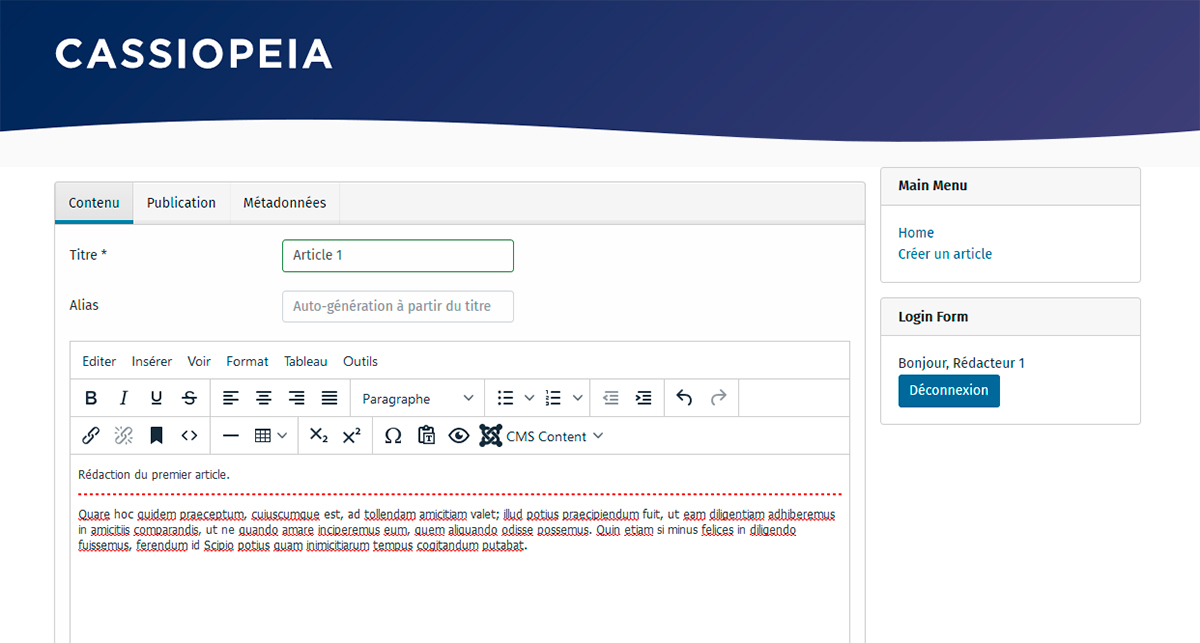Insert special character omega icon

click(393, 436)
